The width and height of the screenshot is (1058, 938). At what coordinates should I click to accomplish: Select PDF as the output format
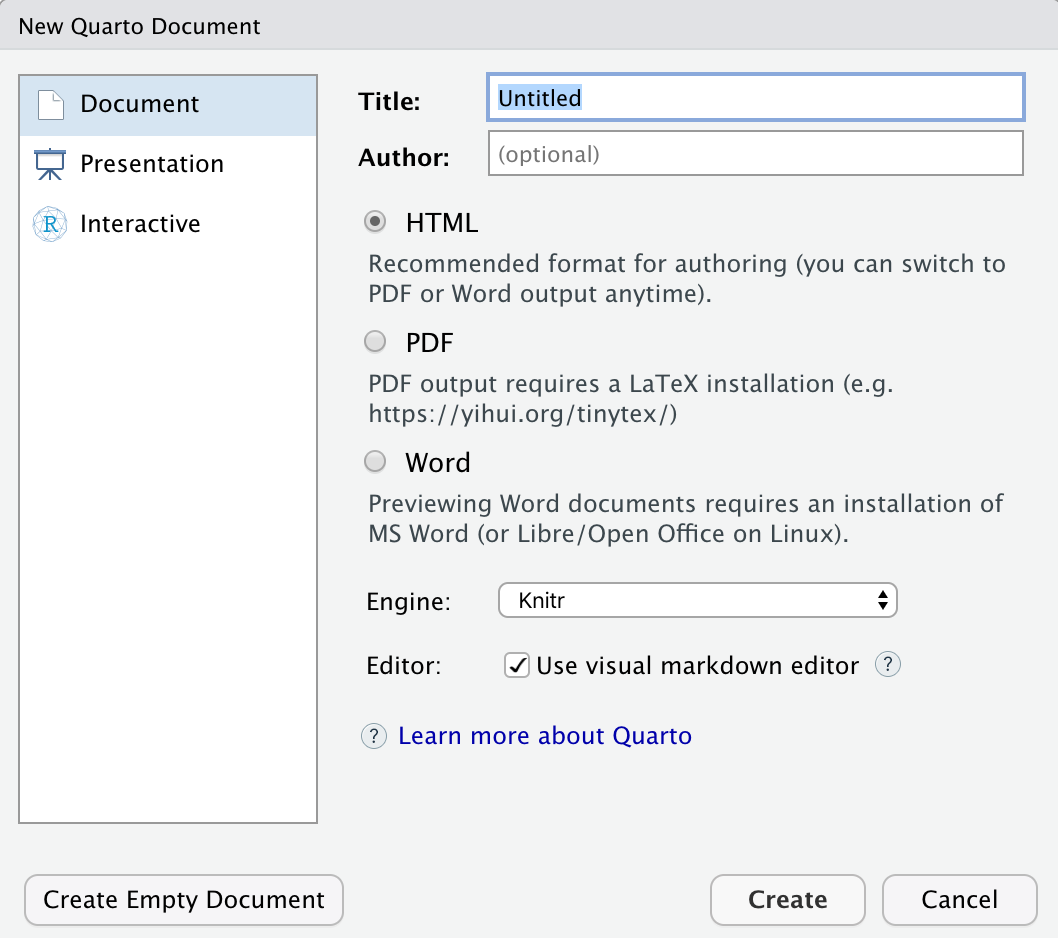pyautogui.click(x=375, y=341)
